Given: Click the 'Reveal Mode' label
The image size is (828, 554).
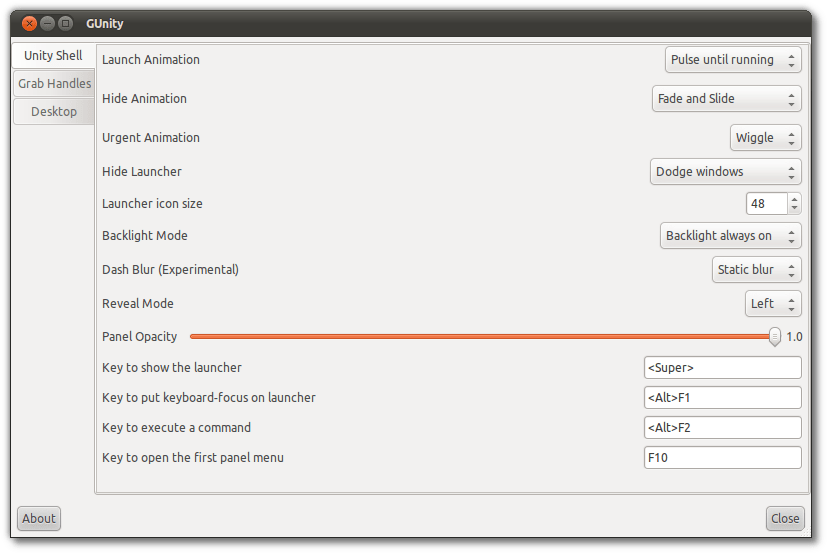Looking at the screenshot, I should tap(138, 304).
